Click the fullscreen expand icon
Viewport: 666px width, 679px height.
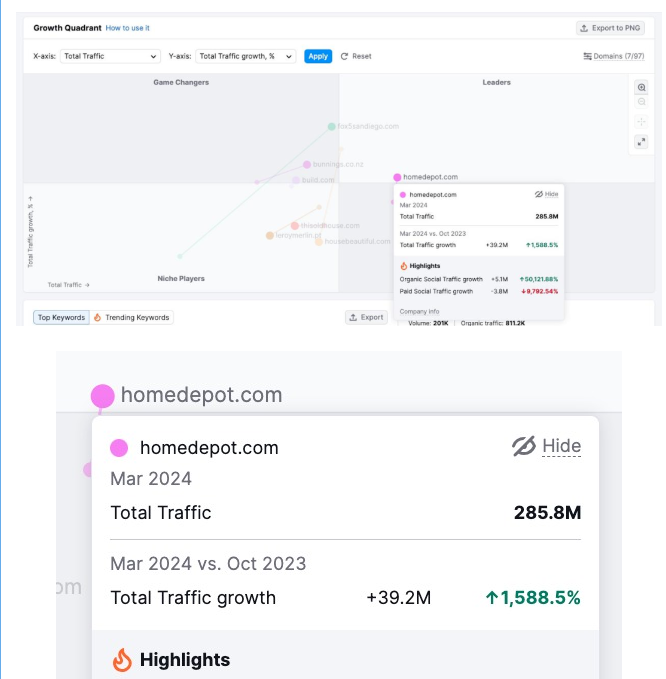pos(641,142)
